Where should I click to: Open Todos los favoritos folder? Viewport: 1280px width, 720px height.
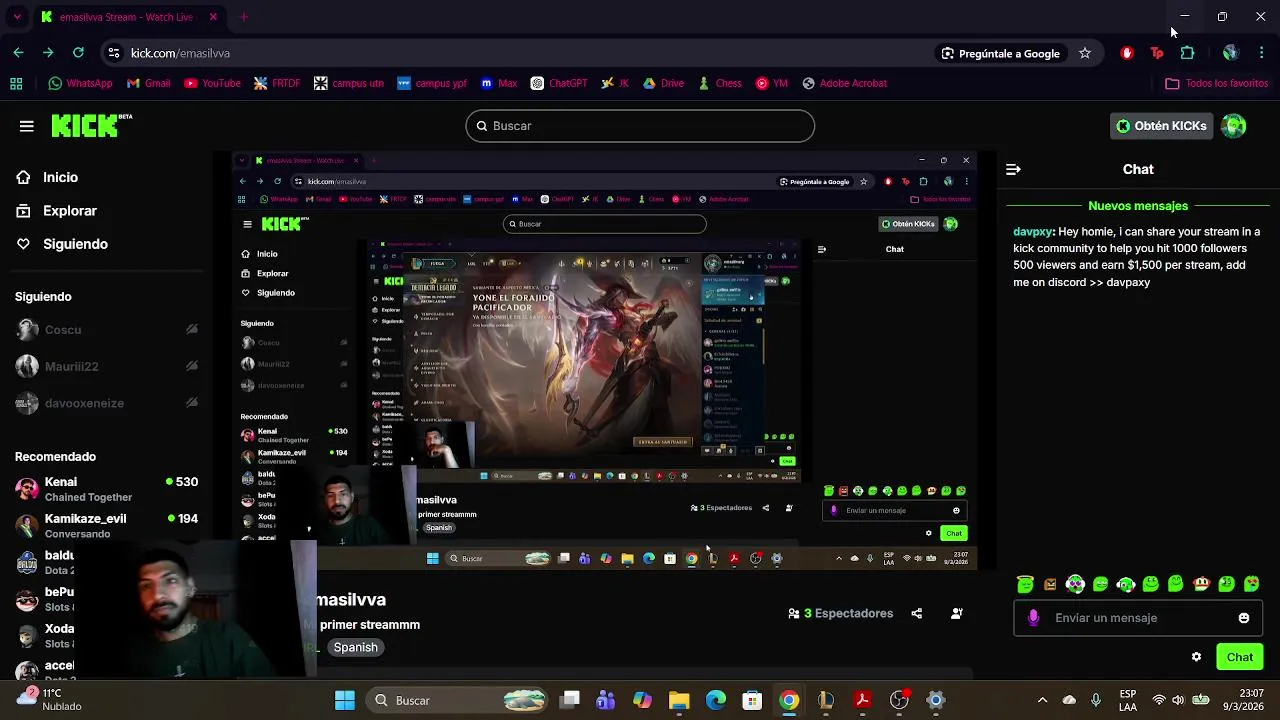(1217, 83)
